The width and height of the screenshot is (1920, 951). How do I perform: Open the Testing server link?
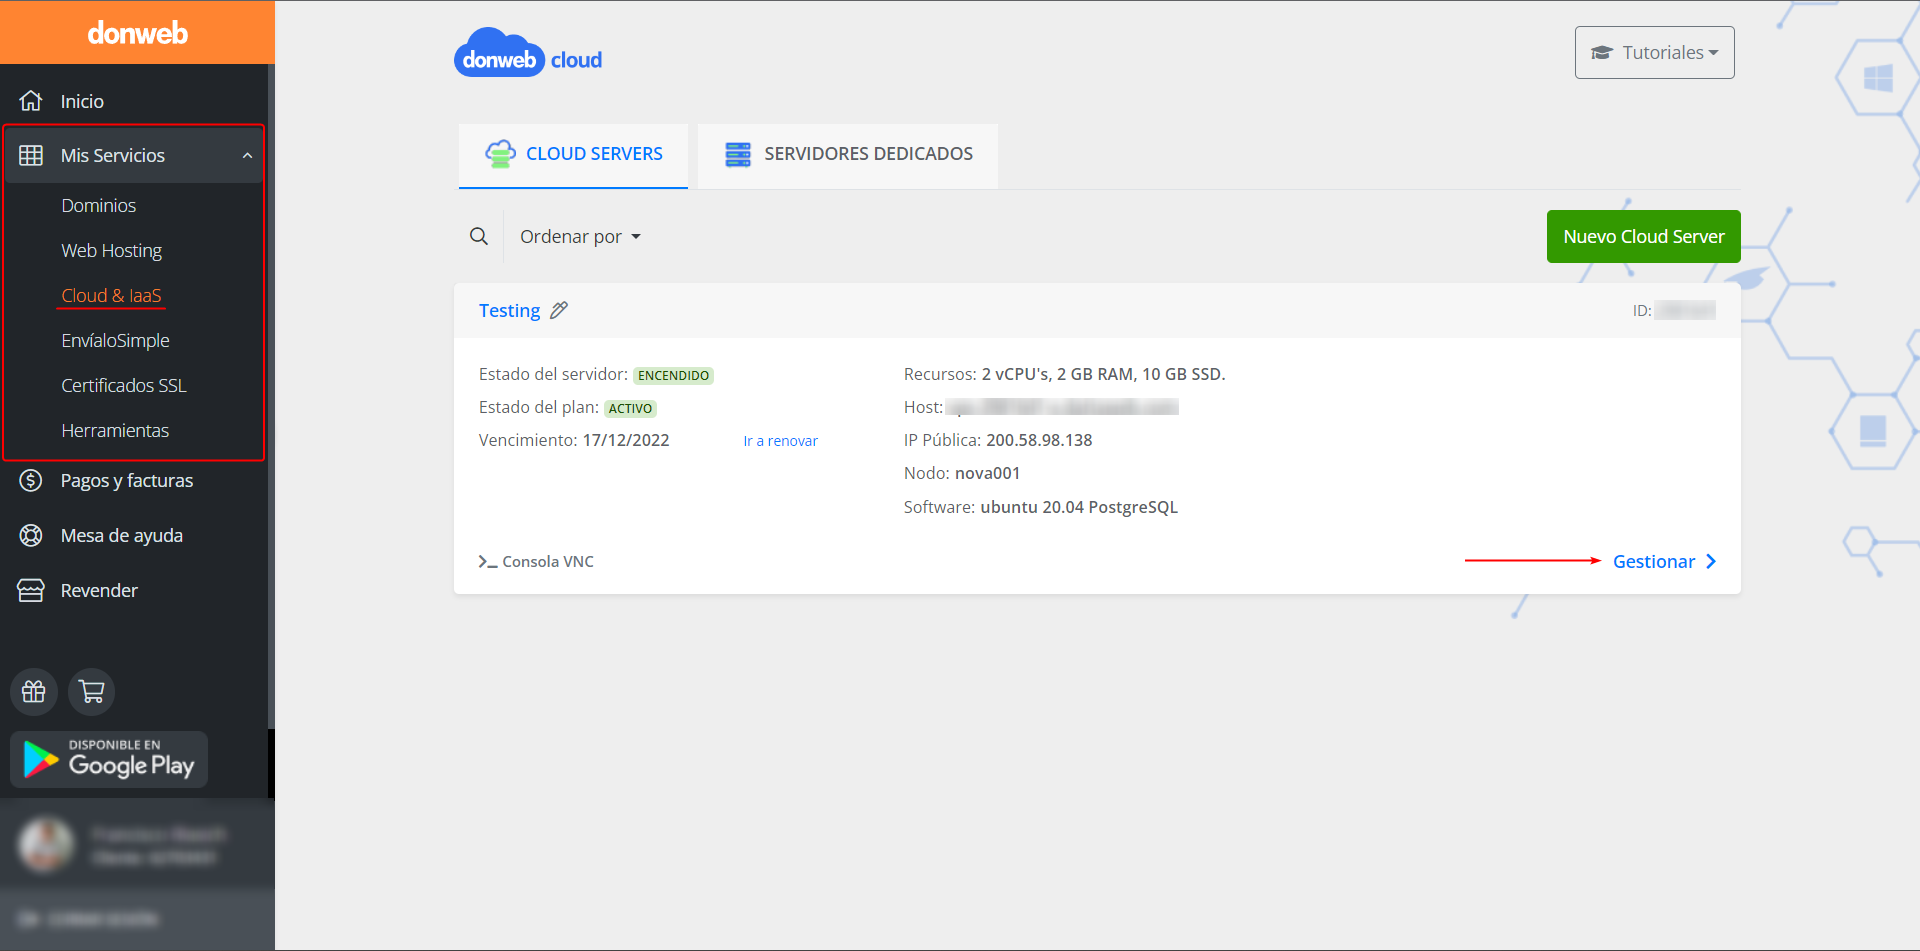[x=509, y=310]
